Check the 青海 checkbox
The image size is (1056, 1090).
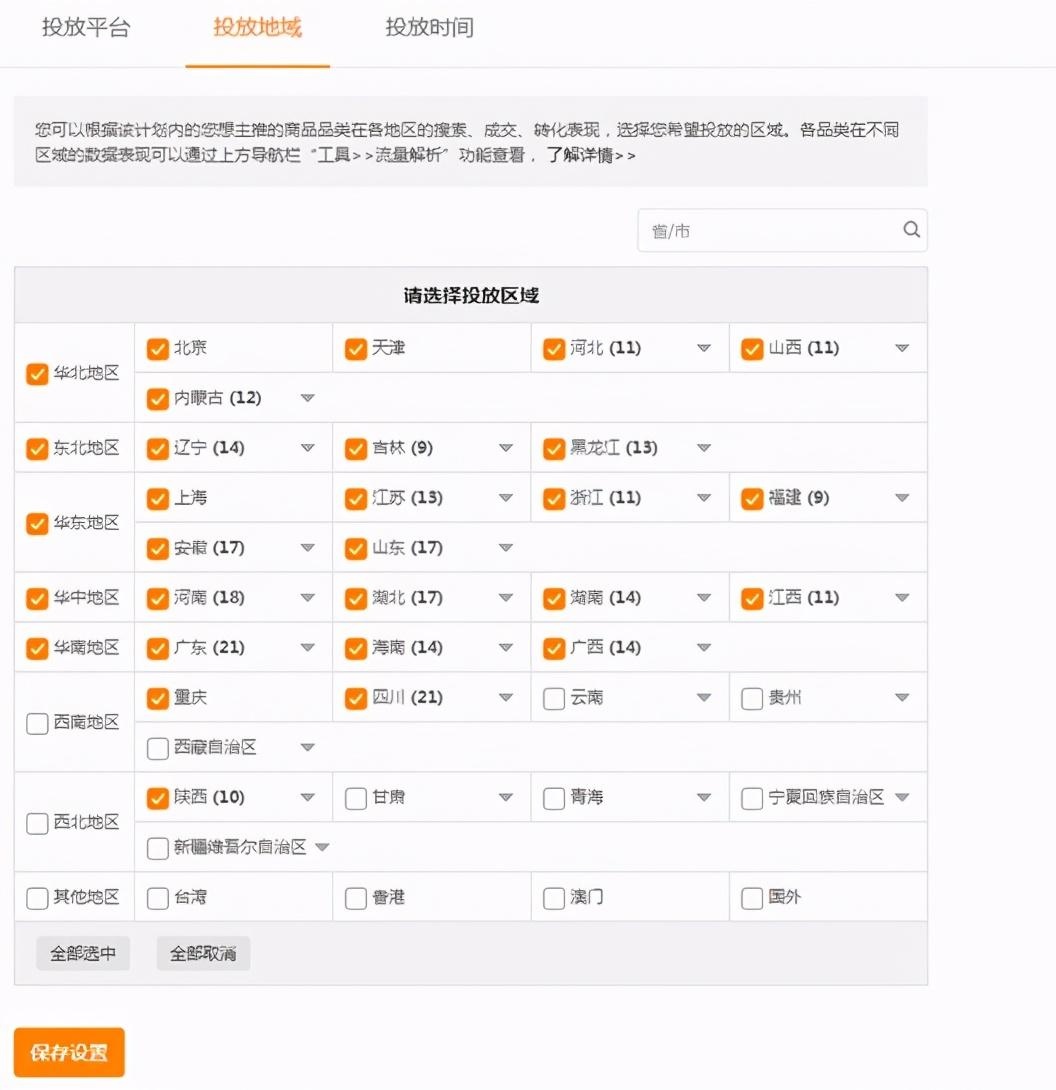point(554,798)
